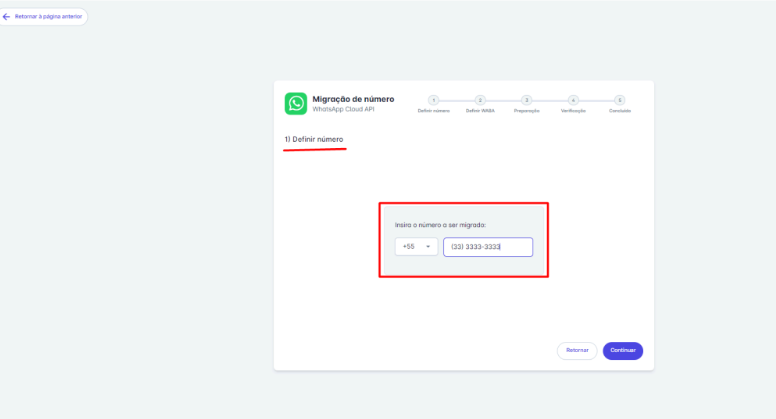Click the caret arrow beside +55
This screenshot has height=419, width=776.
428,246
